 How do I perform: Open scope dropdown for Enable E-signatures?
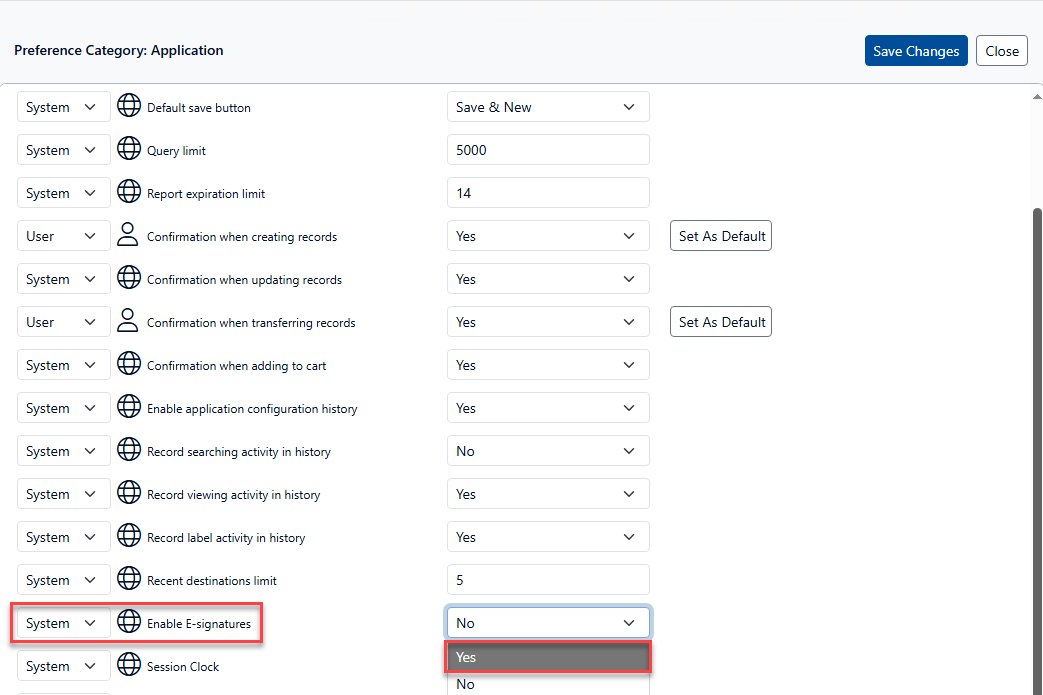coord(64,623)
